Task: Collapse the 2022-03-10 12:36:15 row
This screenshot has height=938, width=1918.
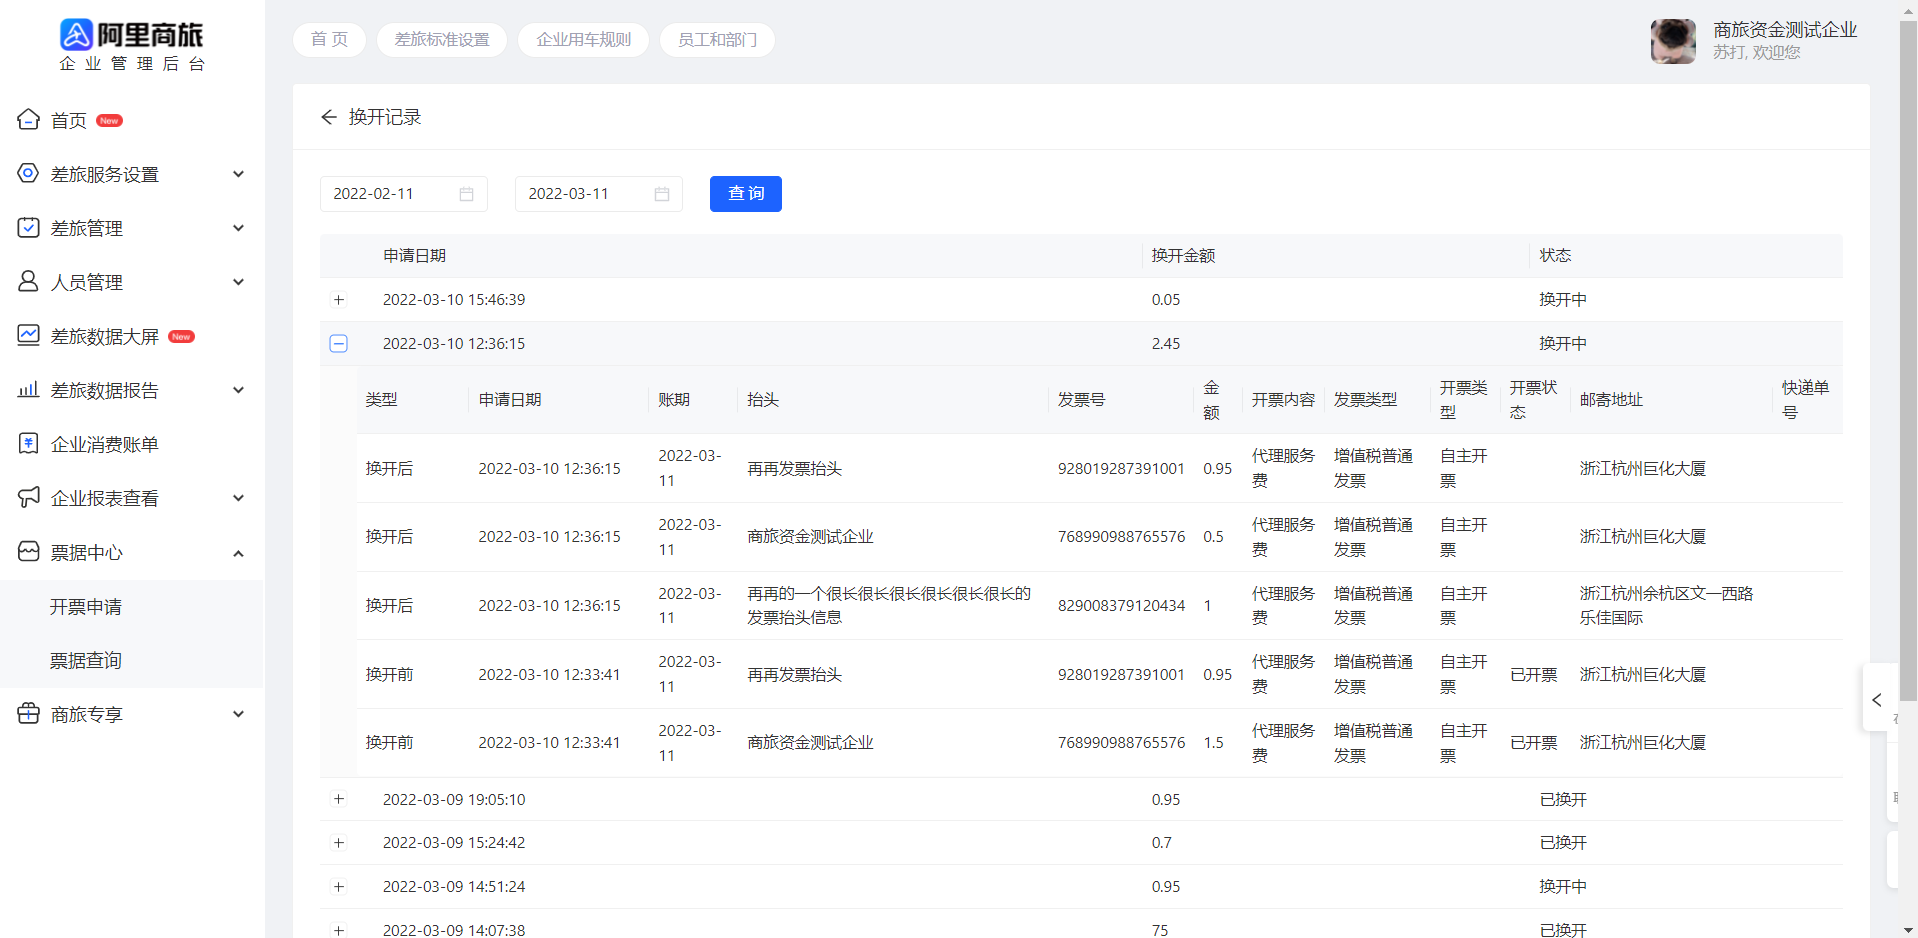Action: pos(339,344)
